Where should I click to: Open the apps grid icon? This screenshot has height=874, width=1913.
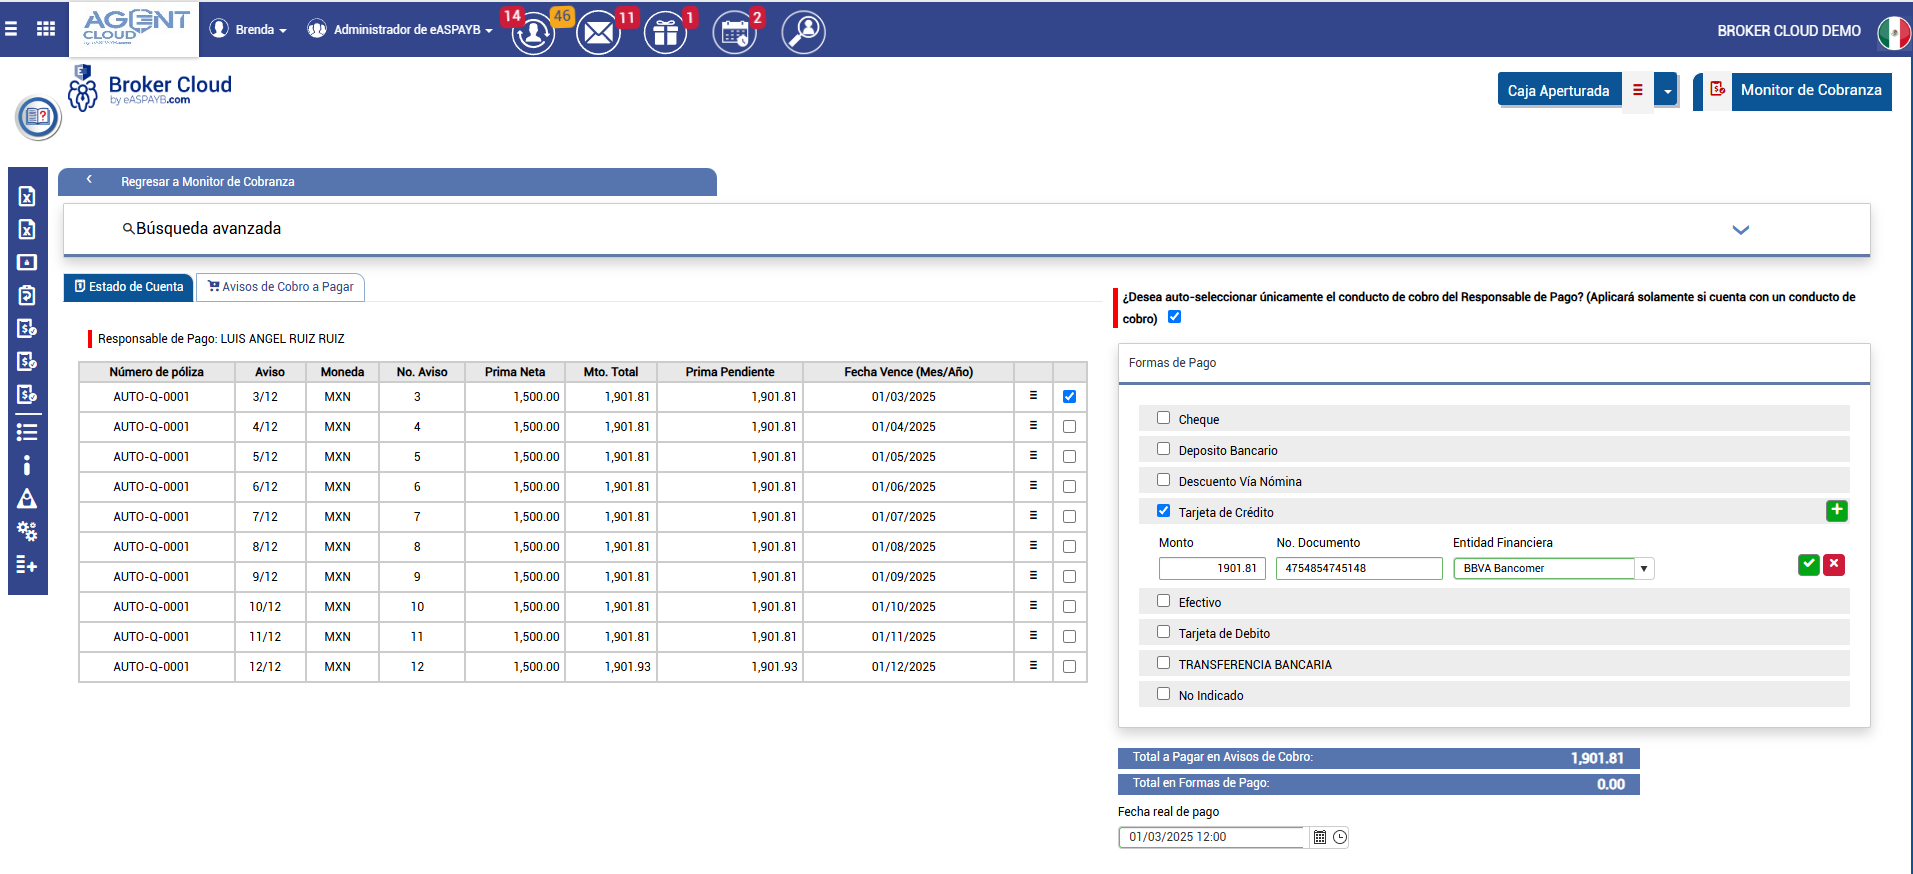click(46, 29)
